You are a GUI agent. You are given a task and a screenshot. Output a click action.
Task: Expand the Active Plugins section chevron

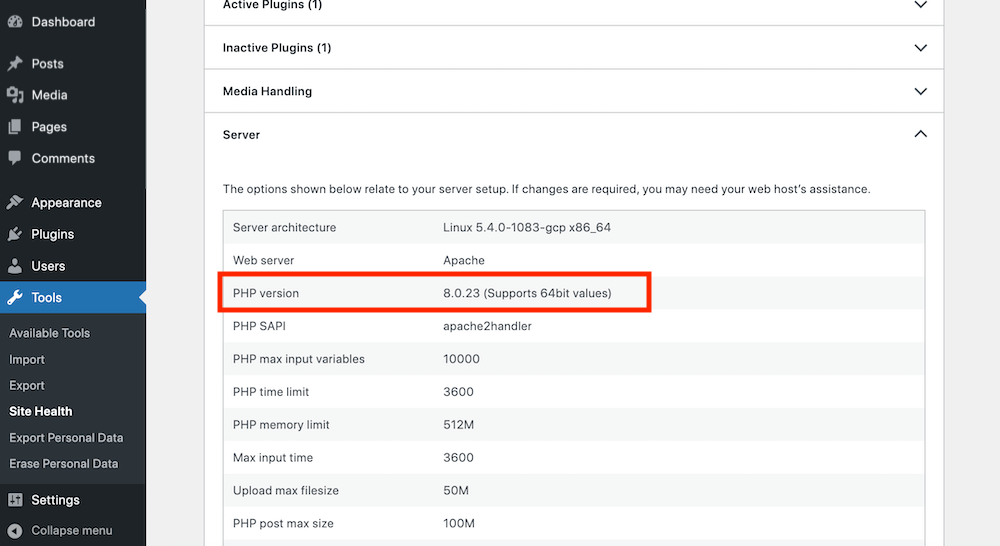(920, 4)
